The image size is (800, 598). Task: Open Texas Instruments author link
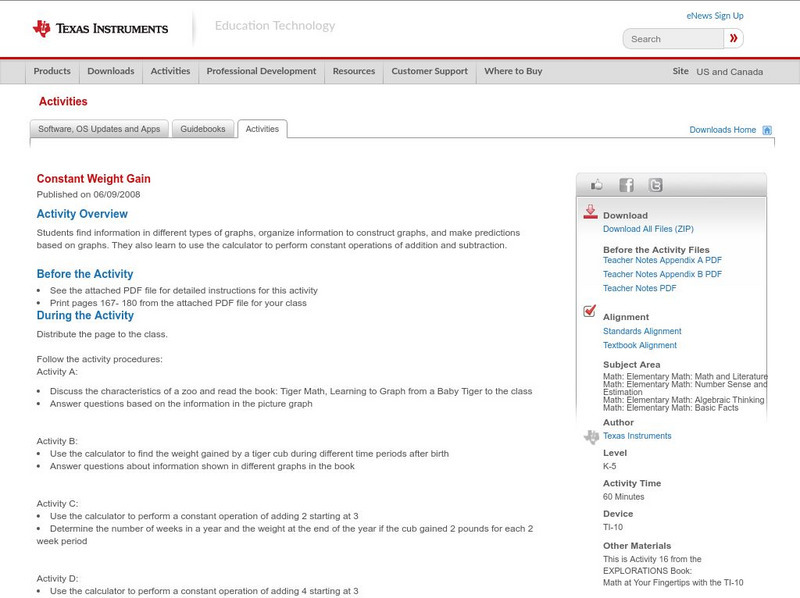(637, 436)
